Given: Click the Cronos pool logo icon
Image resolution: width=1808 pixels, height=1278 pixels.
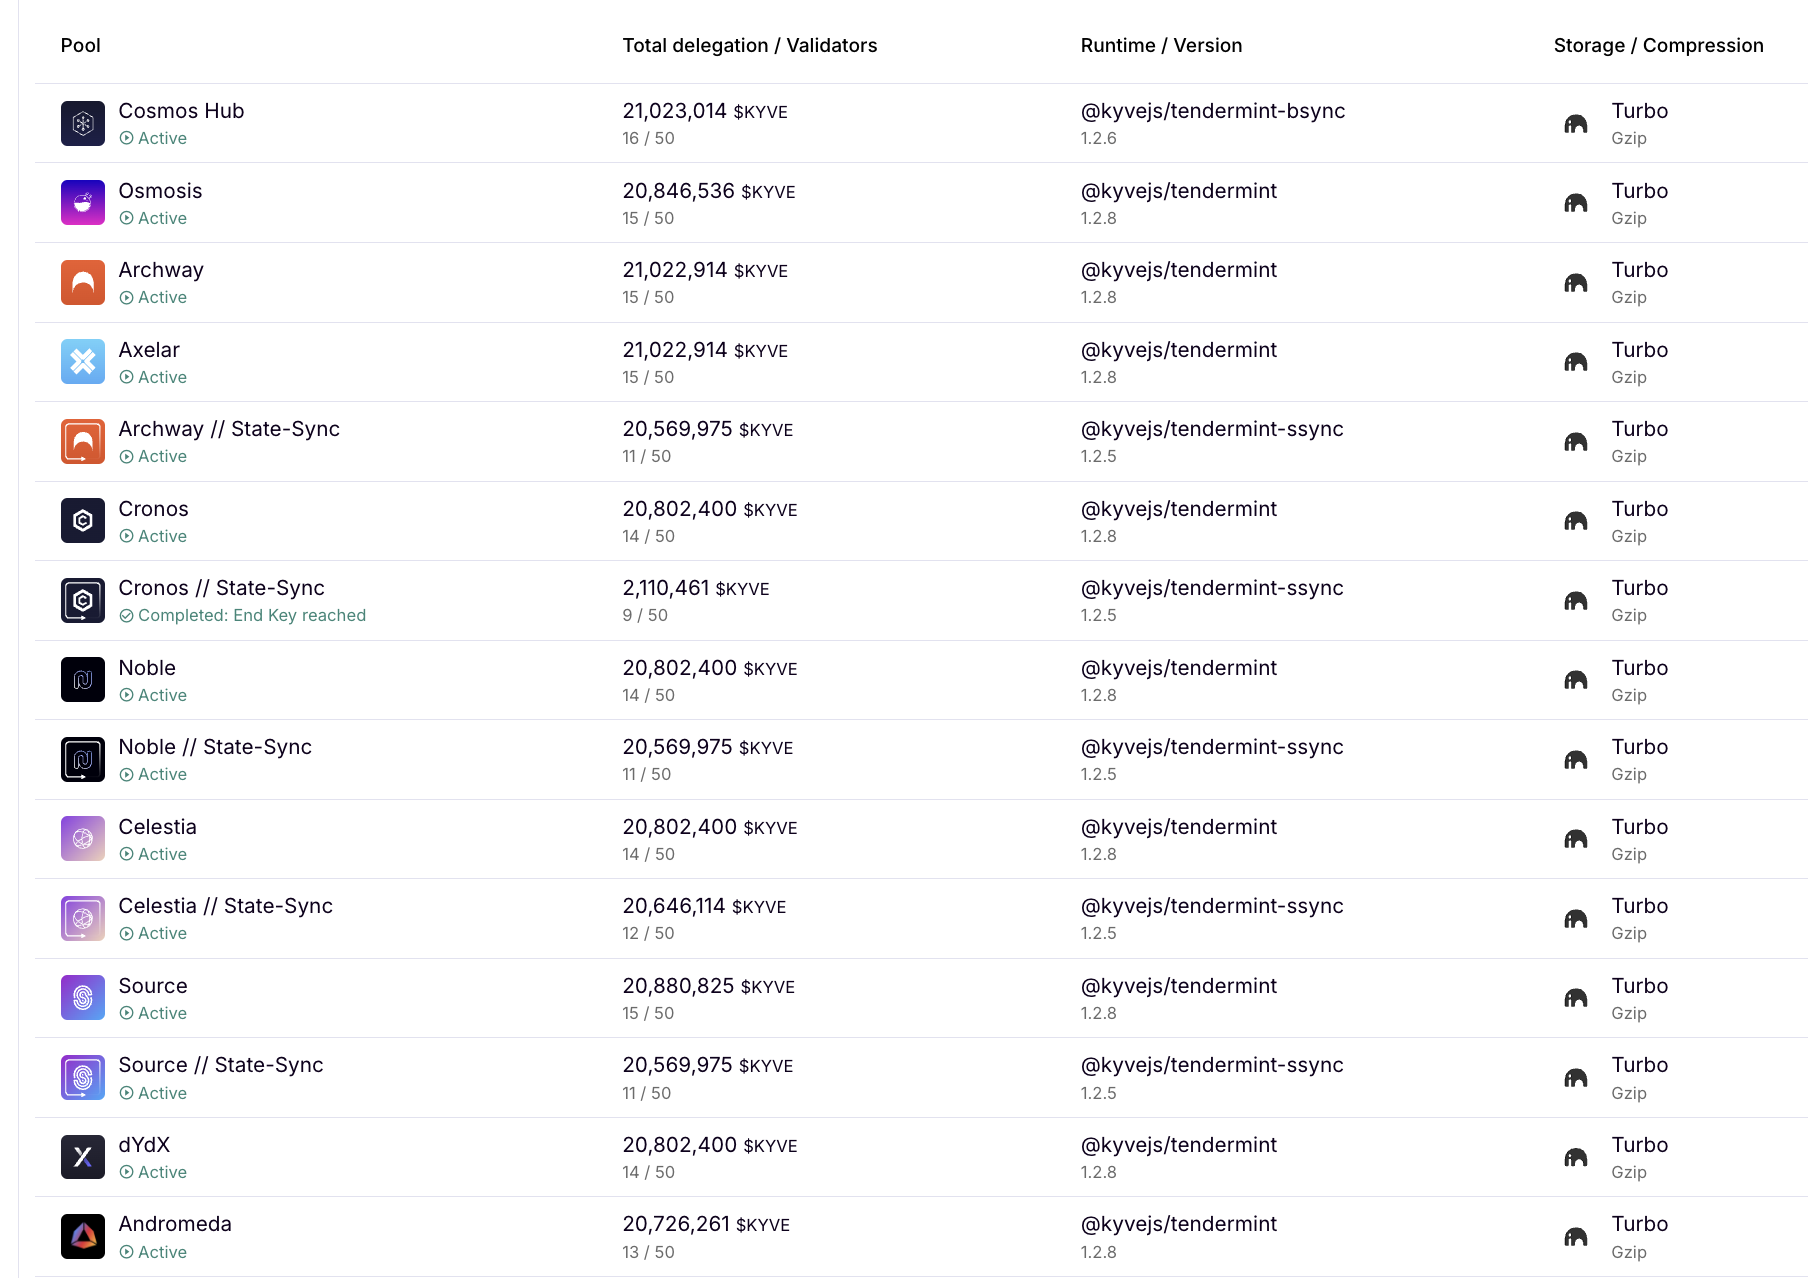Looking at the screenshot, I should [x=83, y=521].
